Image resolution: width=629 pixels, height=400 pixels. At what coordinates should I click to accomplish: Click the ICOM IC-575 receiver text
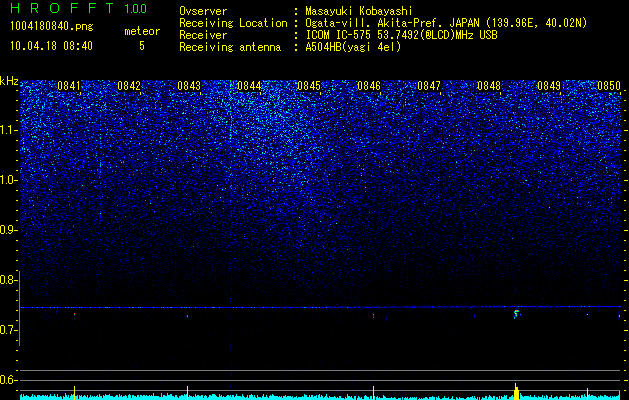tap(402, 35)
